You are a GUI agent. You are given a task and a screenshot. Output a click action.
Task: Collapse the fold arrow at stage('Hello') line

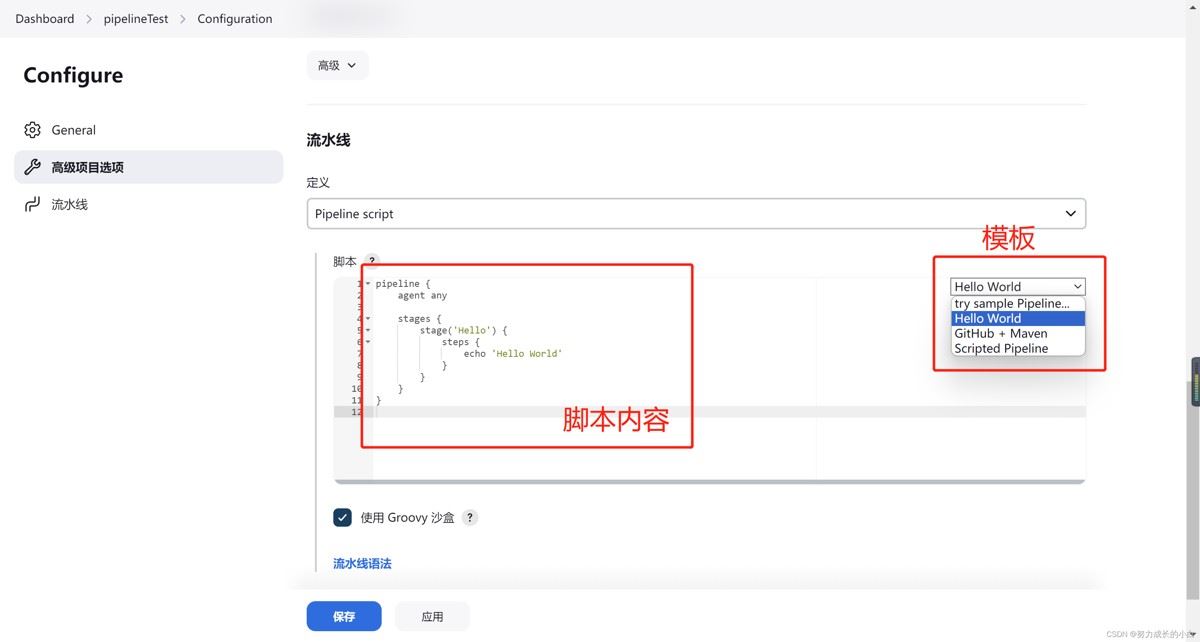click(368, 330)
